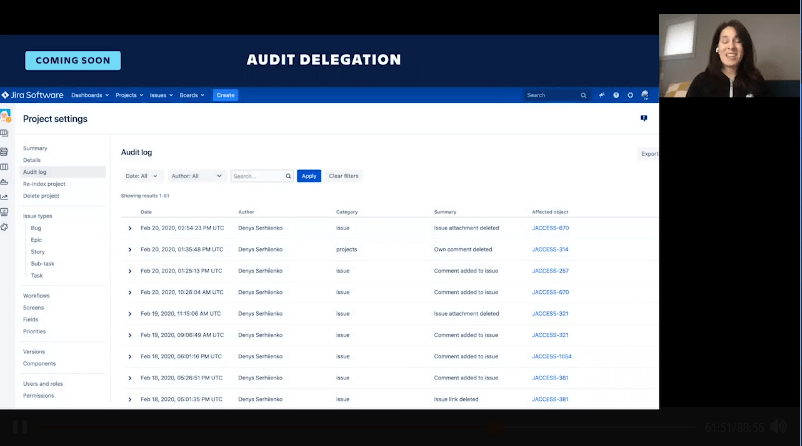Click the Apply button
802x446 pixels.
(x=309, y=176)
